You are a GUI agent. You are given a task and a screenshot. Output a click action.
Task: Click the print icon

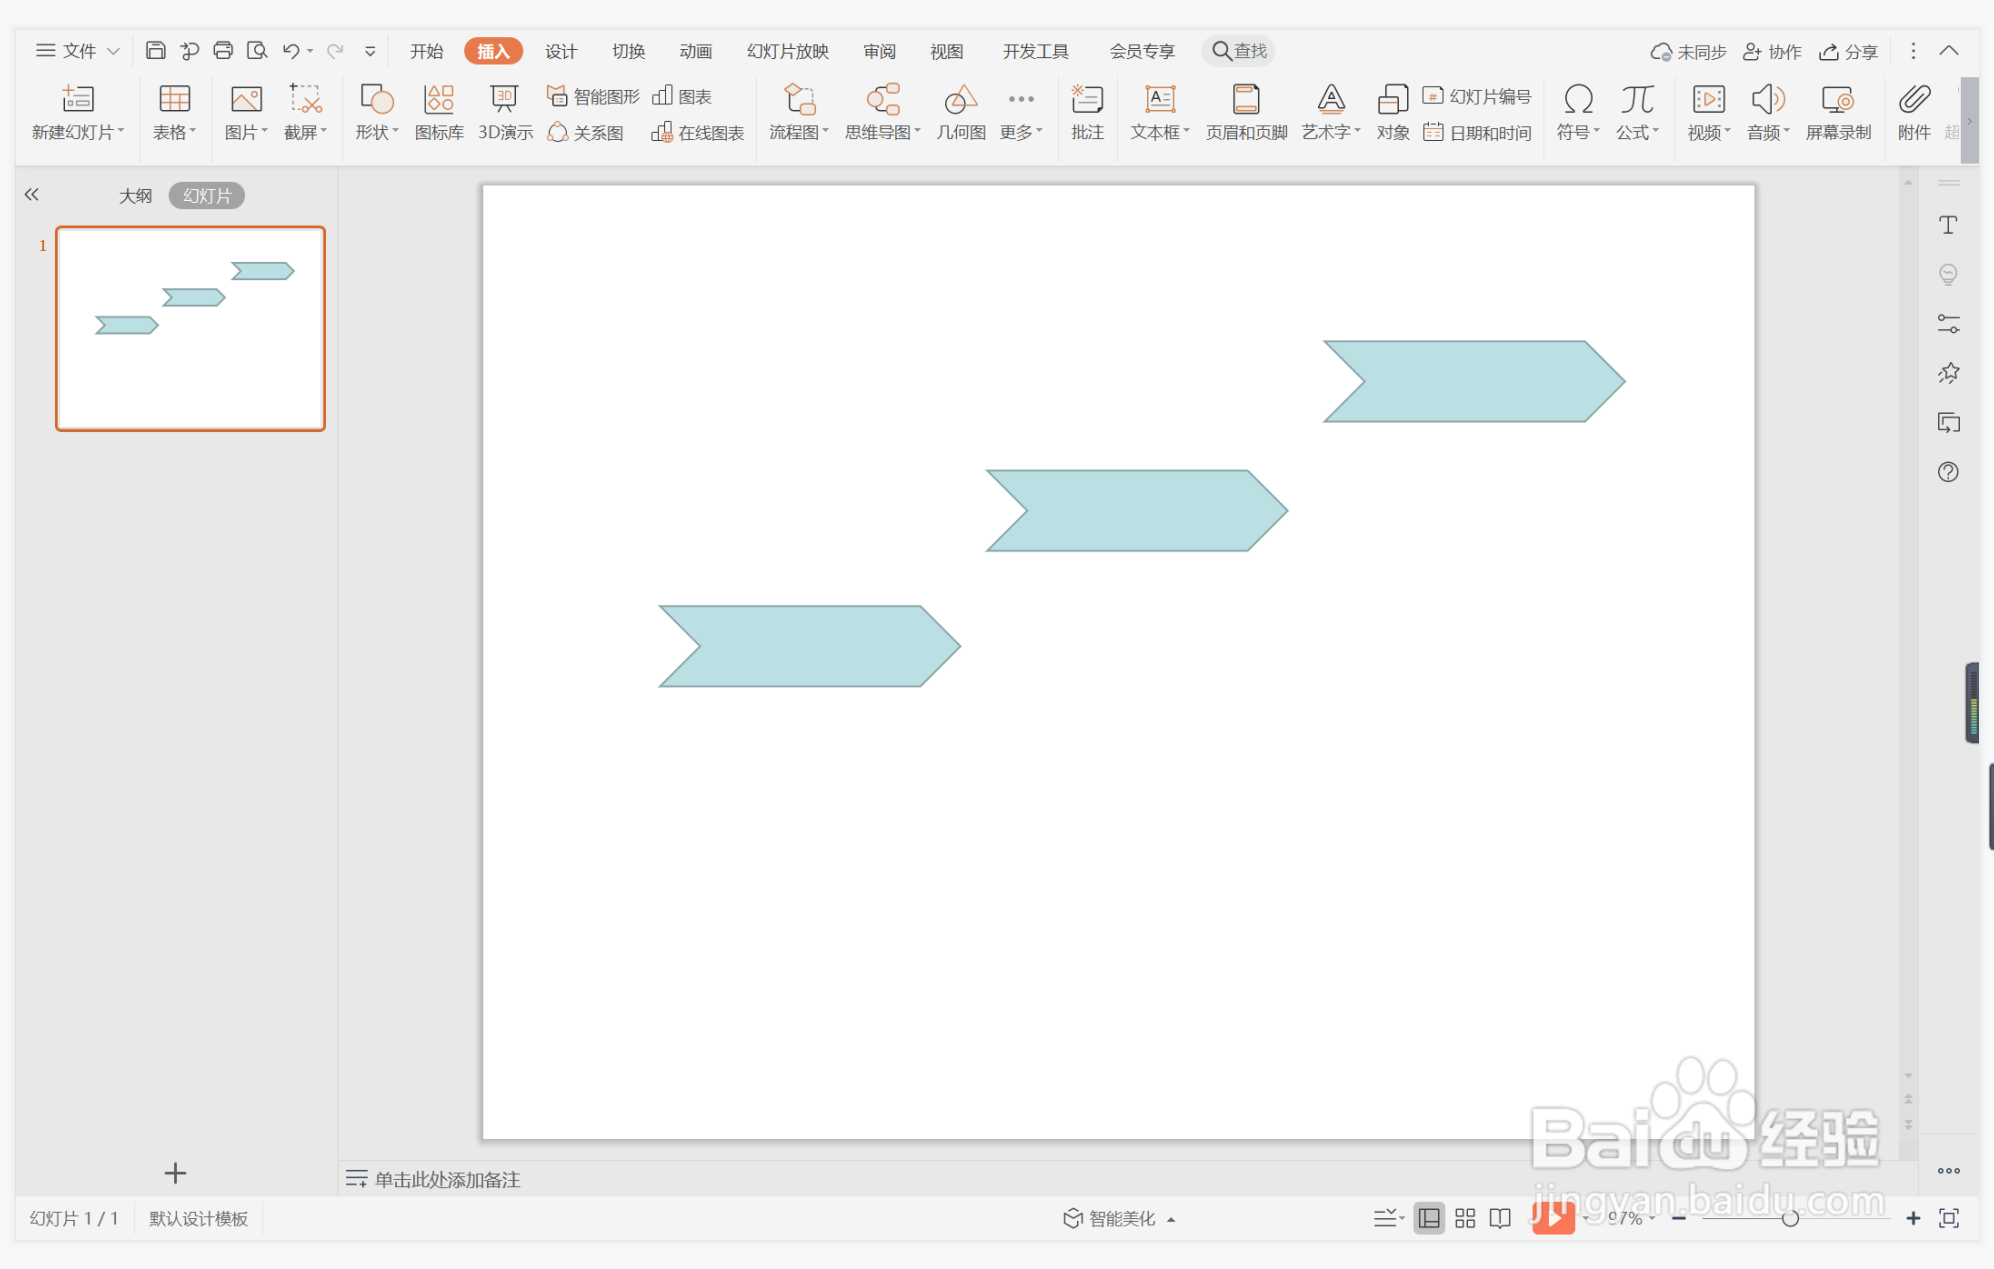click(223, 51)
